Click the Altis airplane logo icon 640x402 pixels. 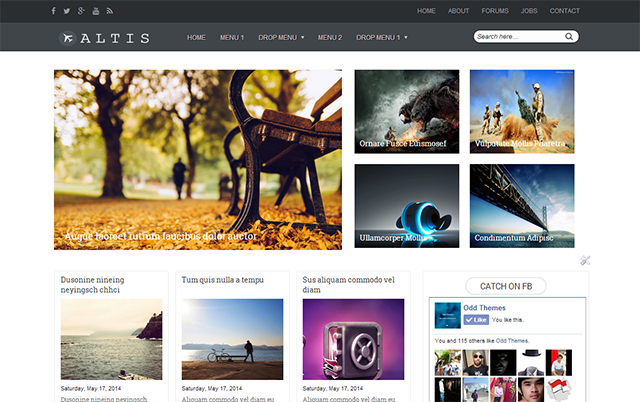[67, 38]
